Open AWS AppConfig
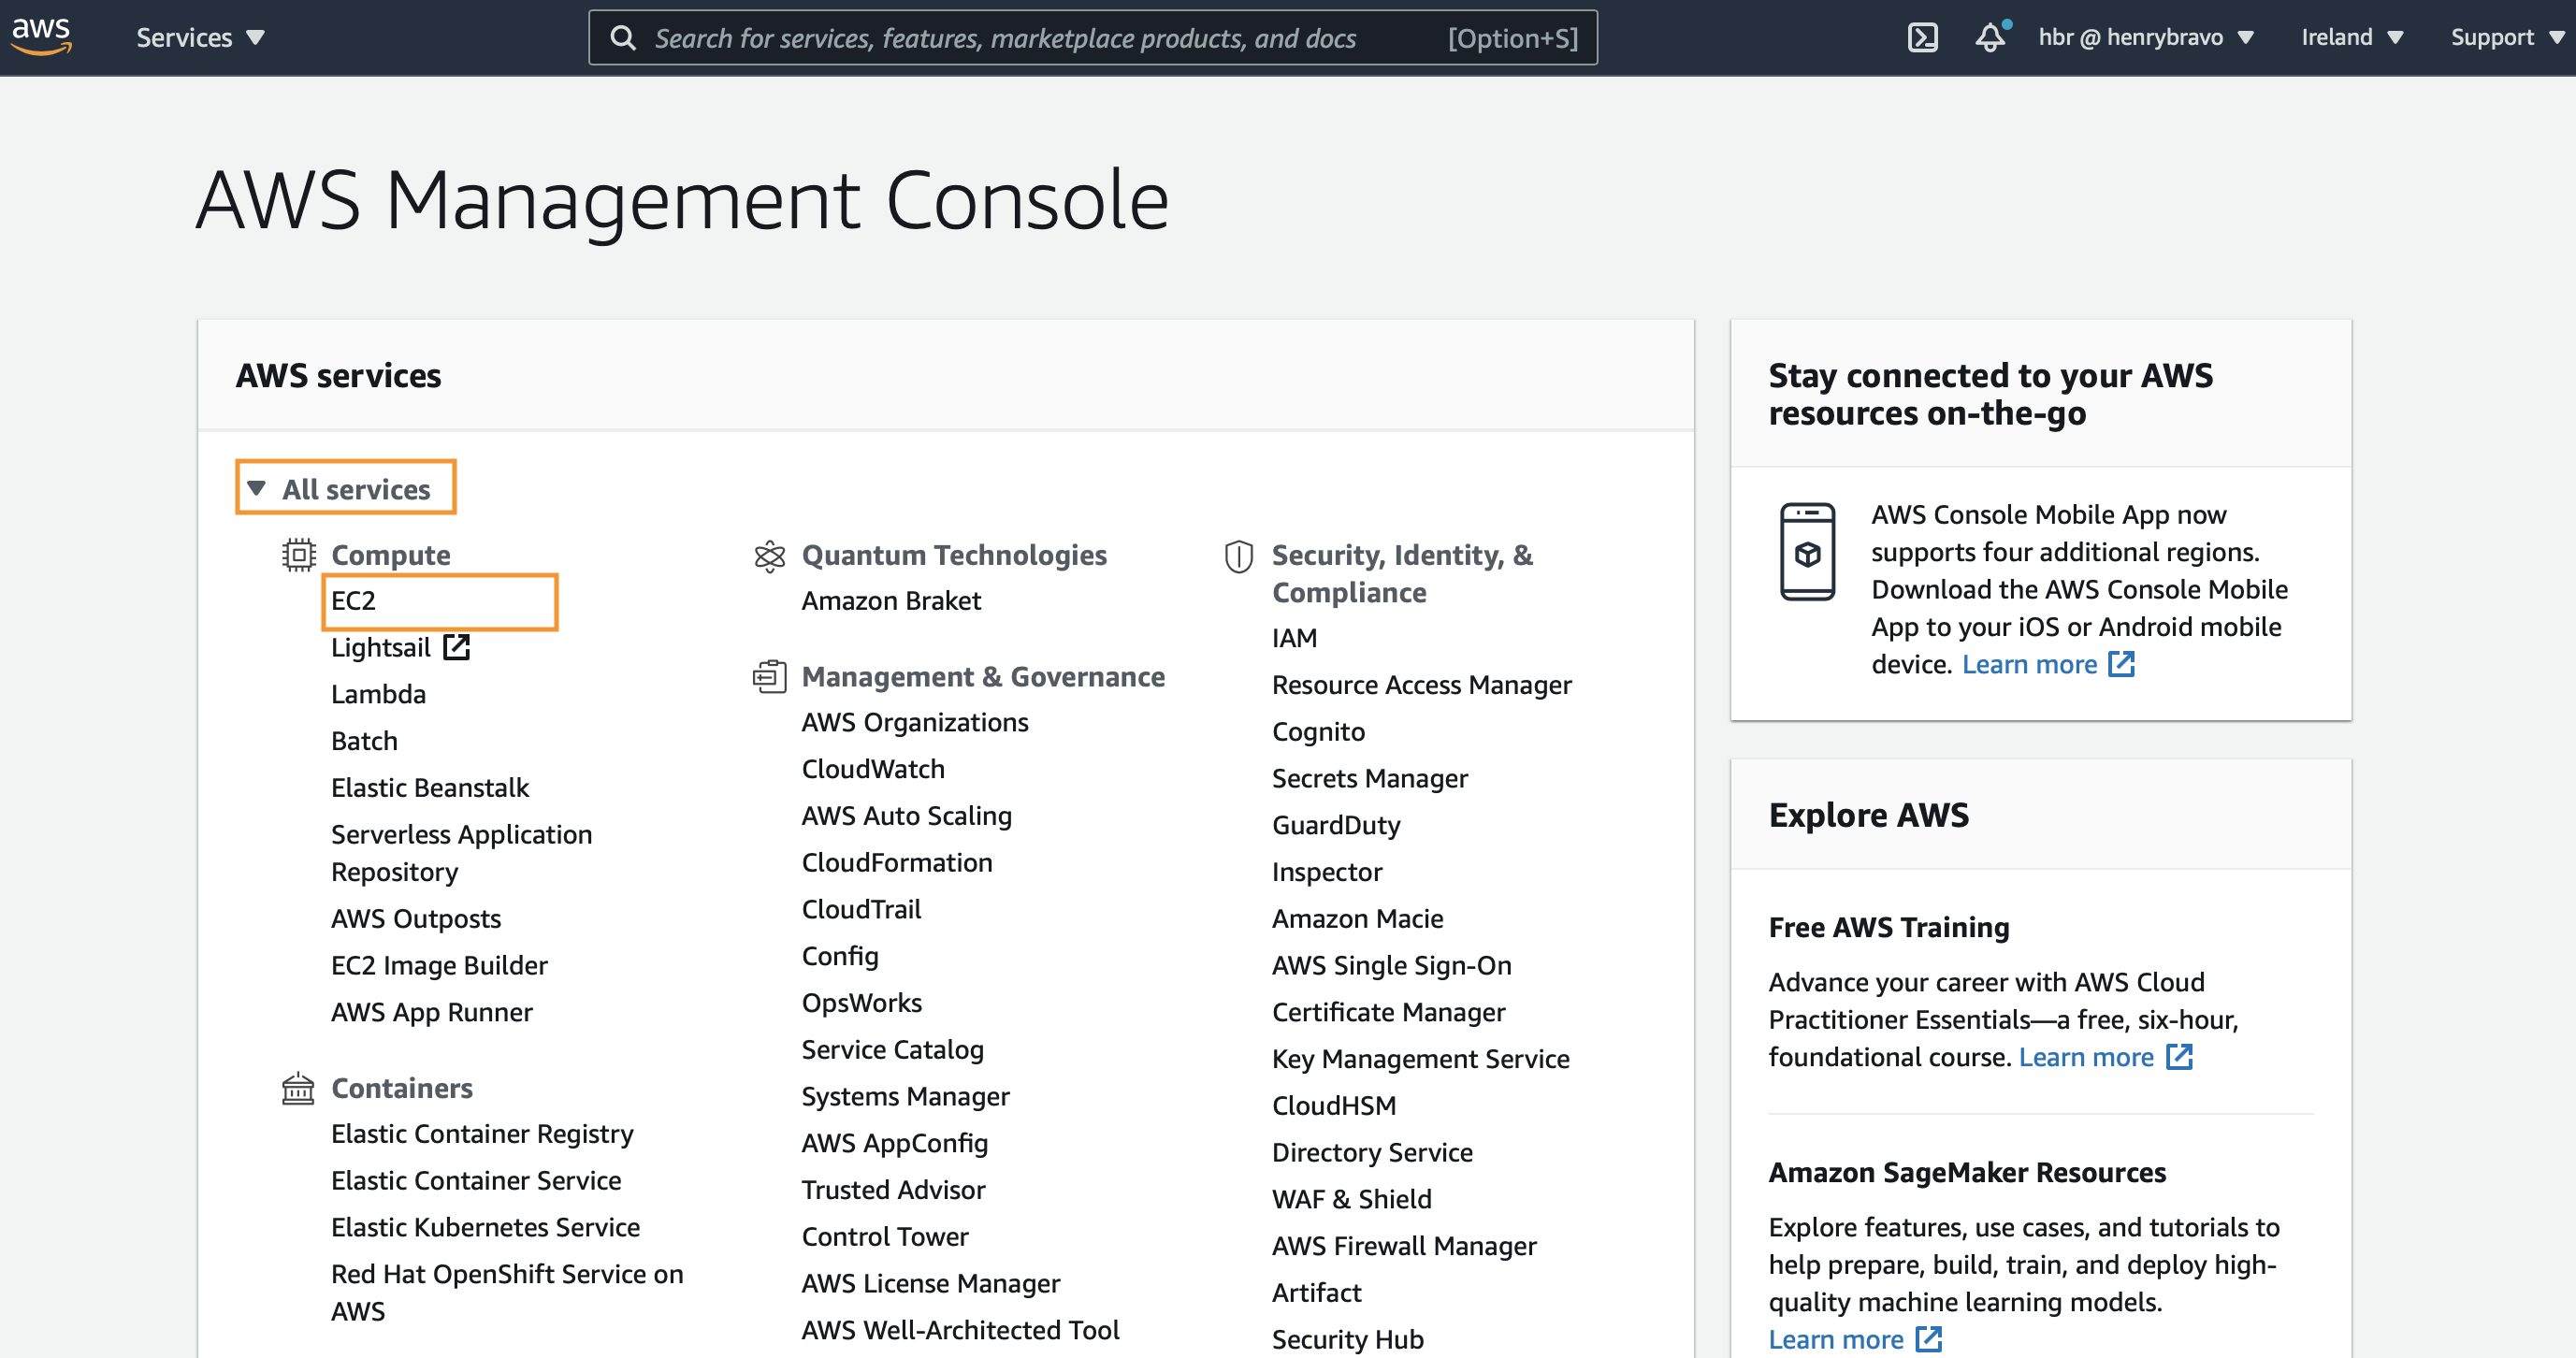The image size is (2576, 1358). point(894,1144)
